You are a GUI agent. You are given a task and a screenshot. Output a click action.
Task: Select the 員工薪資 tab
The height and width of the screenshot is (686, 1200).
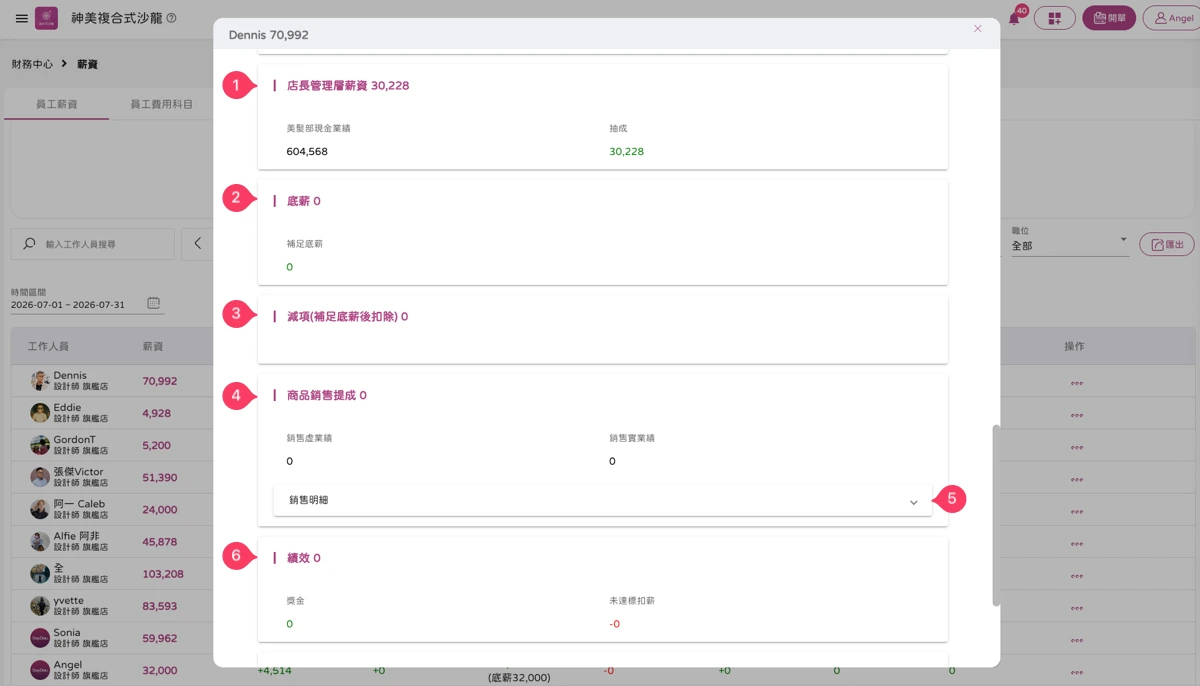(56, 104)
